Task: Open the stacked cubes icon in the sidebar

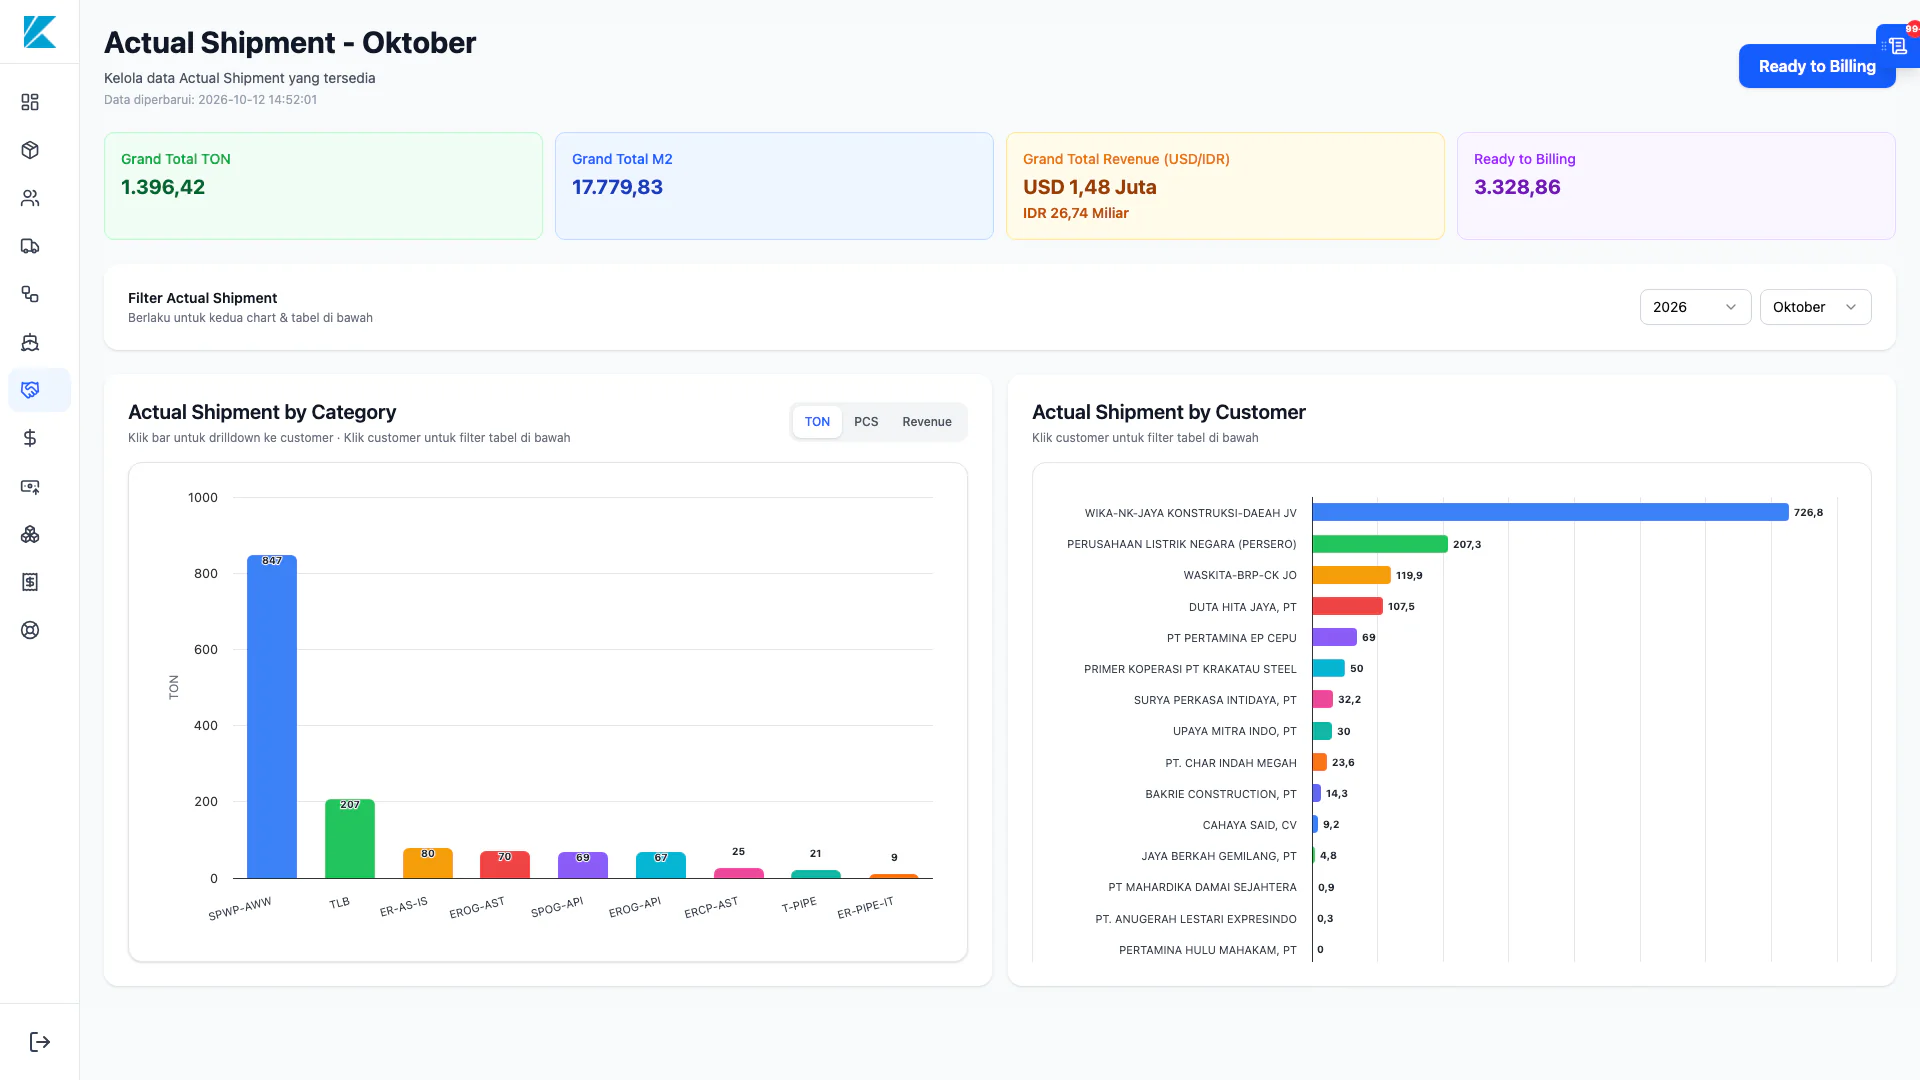Action: (x=30, y=534)
